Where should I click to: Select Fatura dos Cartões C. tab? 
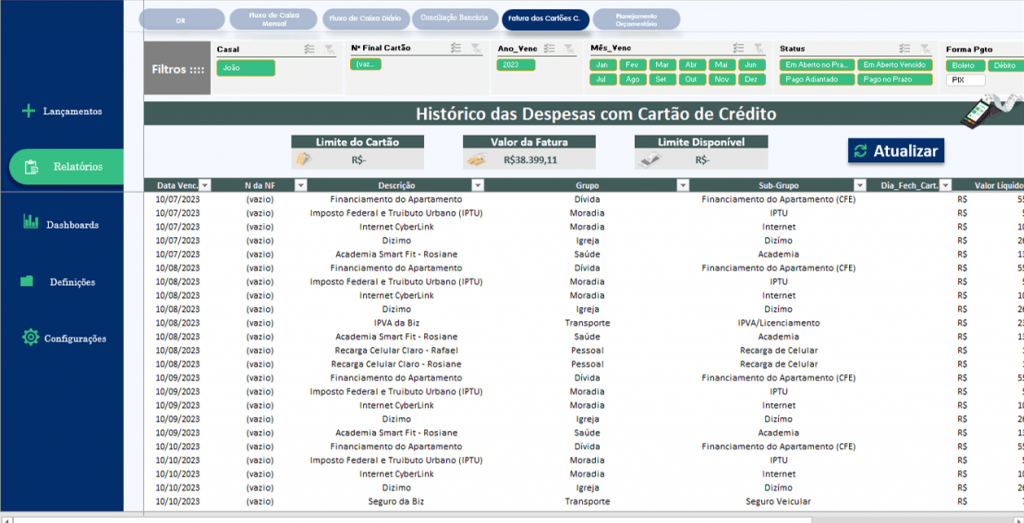(545, 19)
